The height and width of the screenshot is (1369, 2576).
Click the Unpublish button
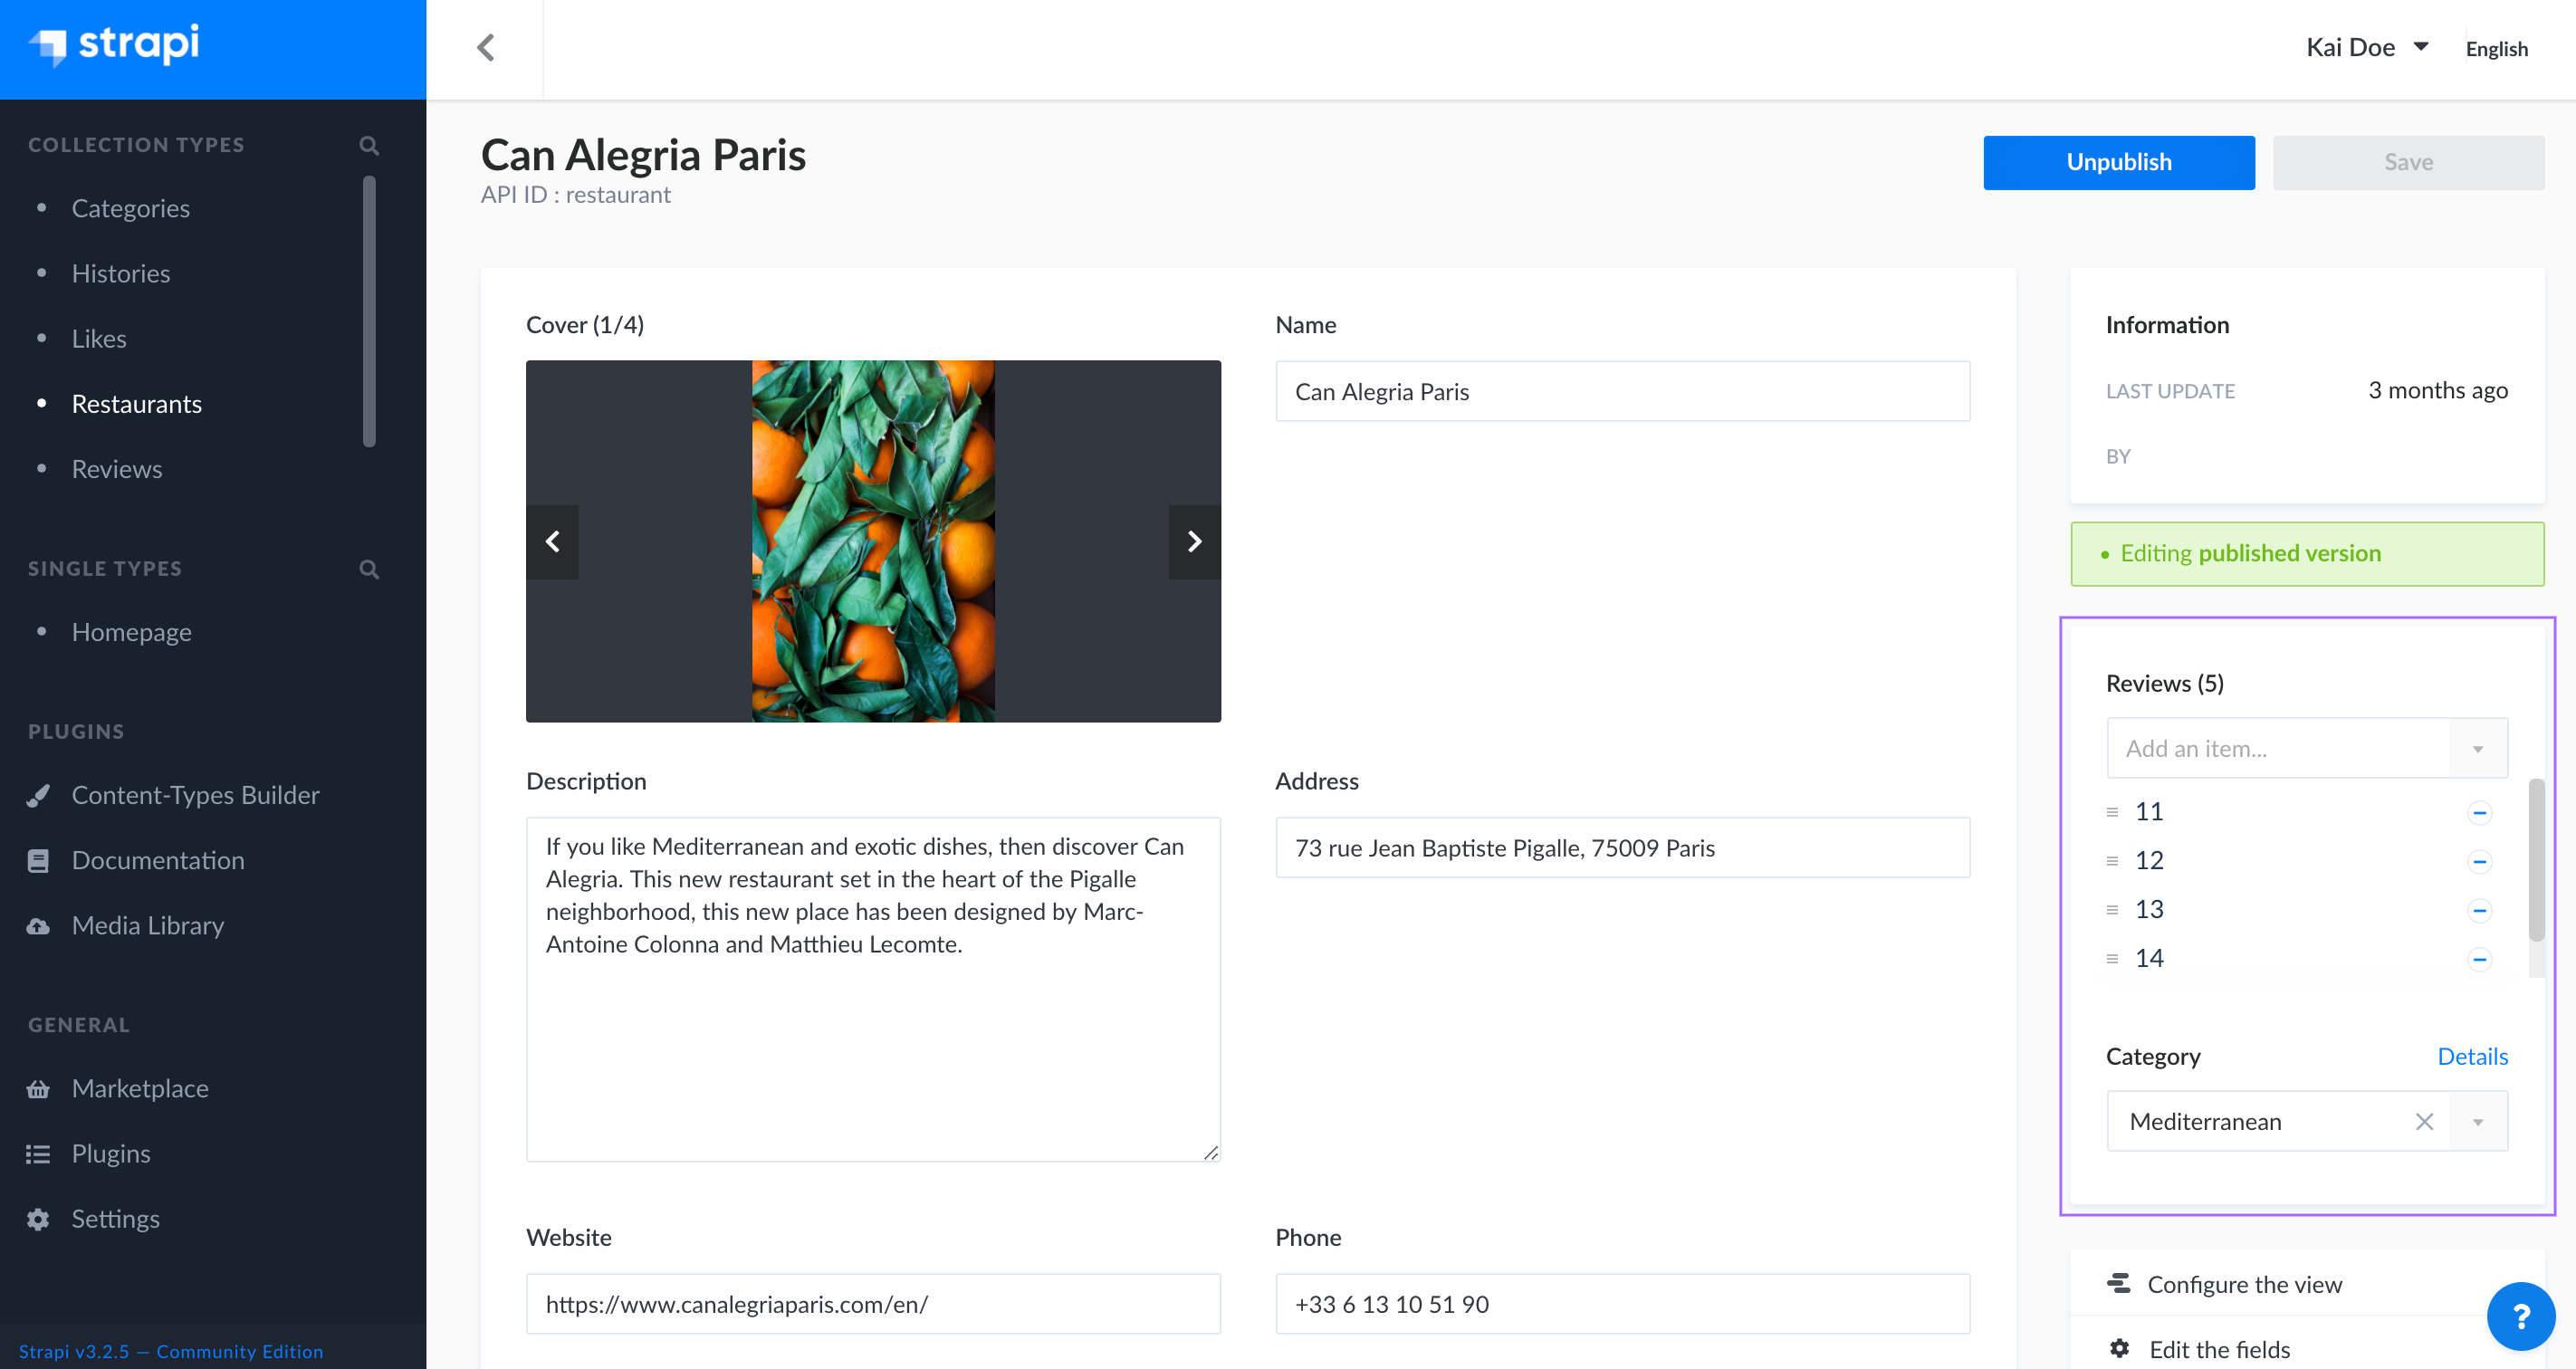[2119, 161]
